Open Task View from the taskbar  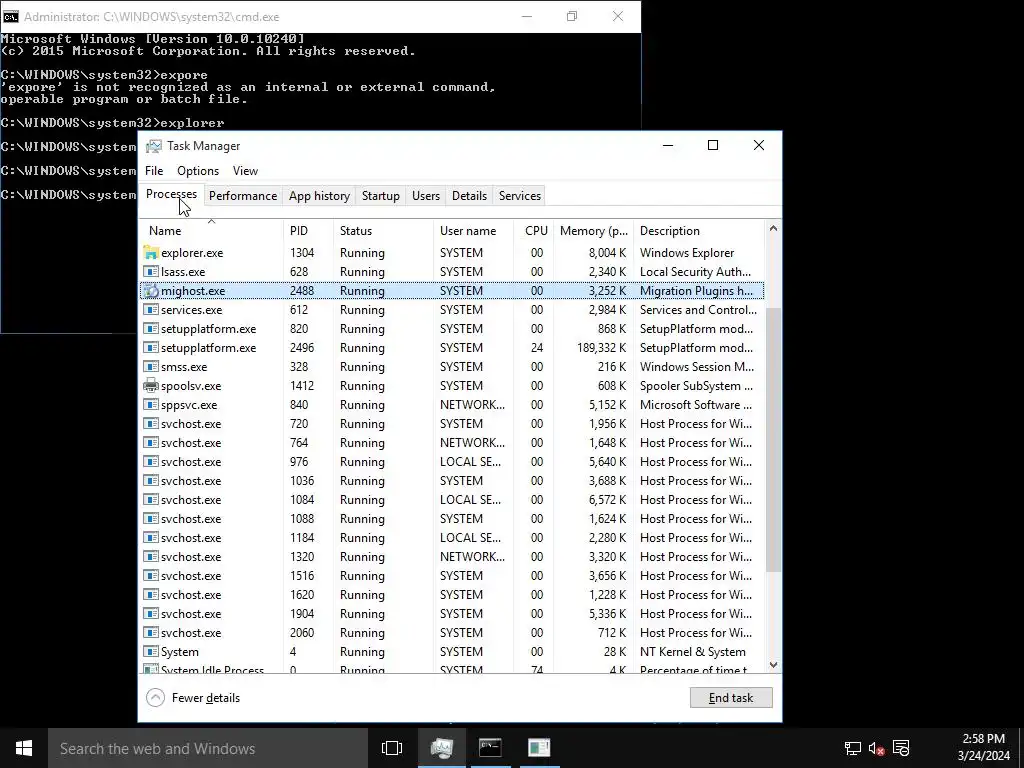coord(392,748)
